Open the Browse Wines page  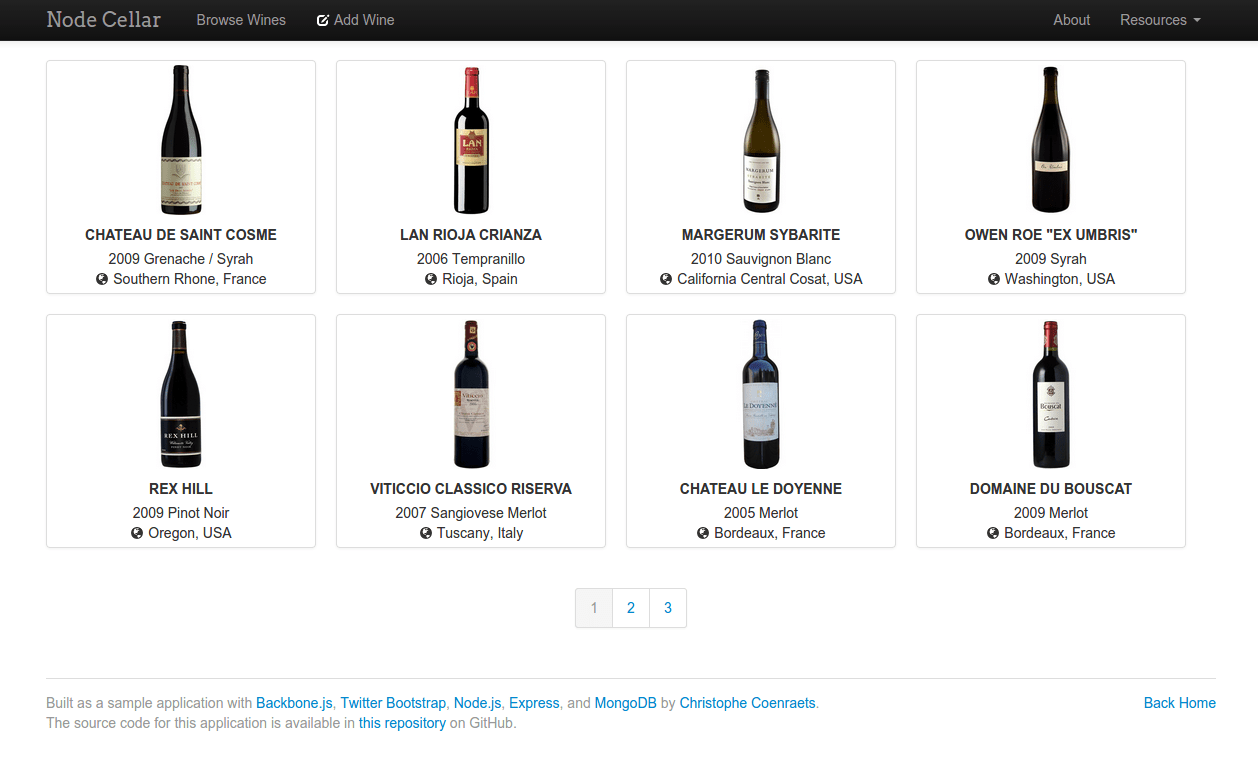241,20
